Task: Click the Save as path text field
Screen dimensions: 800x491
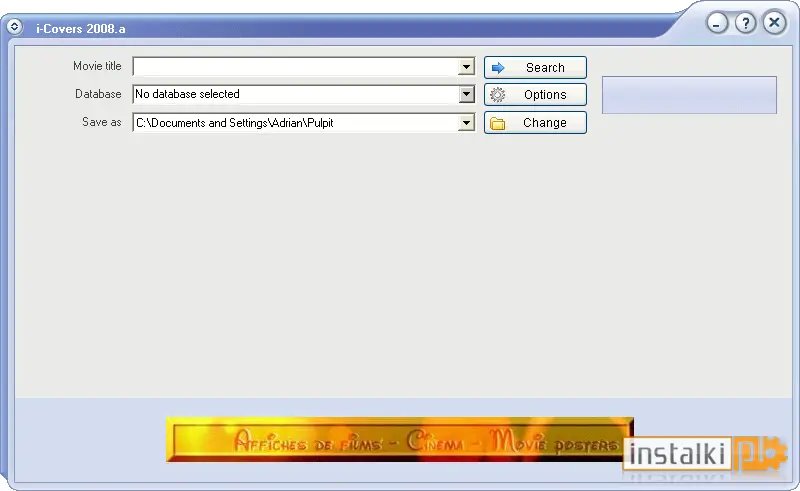Action: click(295, 122)
